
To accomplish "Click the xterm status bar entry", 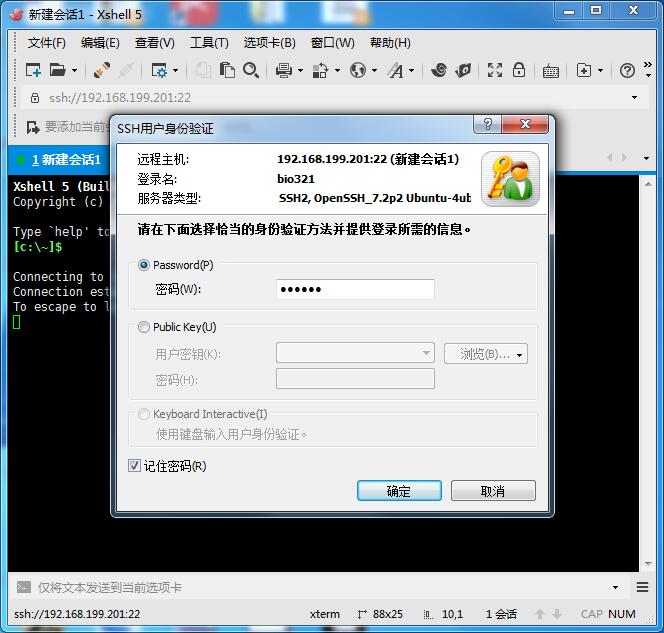I will pos(324,614).
